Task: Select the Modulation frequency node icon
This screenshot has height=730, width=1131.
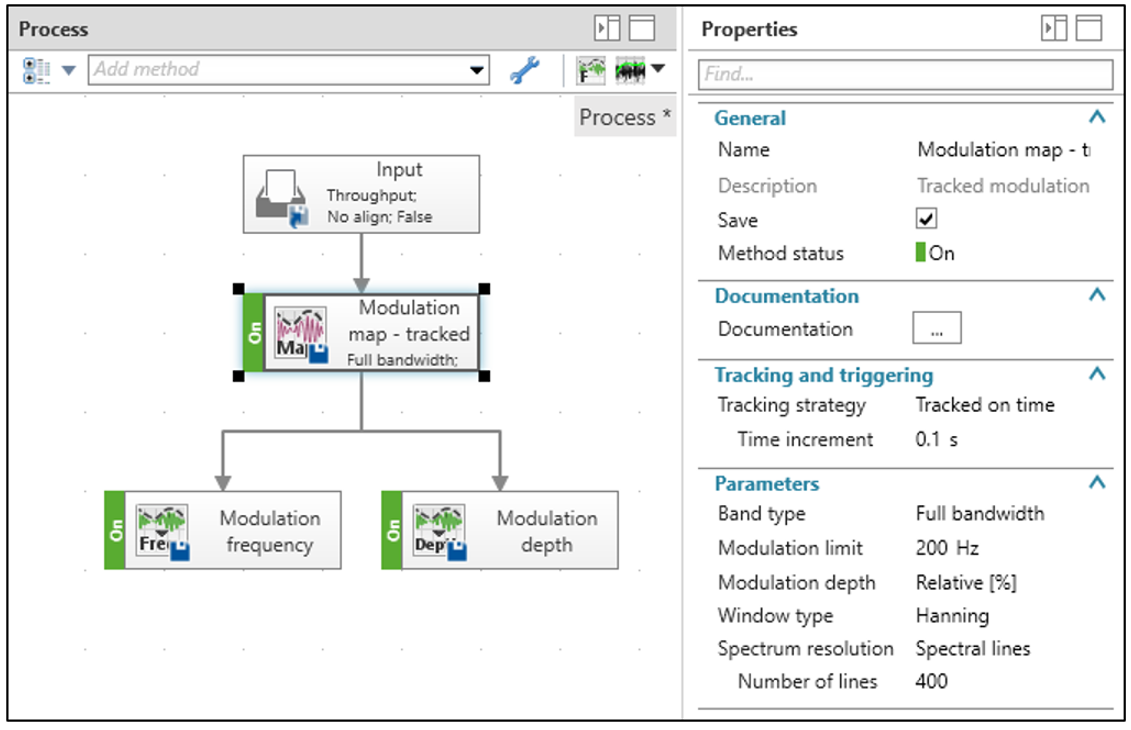Action: coord(162,531)
